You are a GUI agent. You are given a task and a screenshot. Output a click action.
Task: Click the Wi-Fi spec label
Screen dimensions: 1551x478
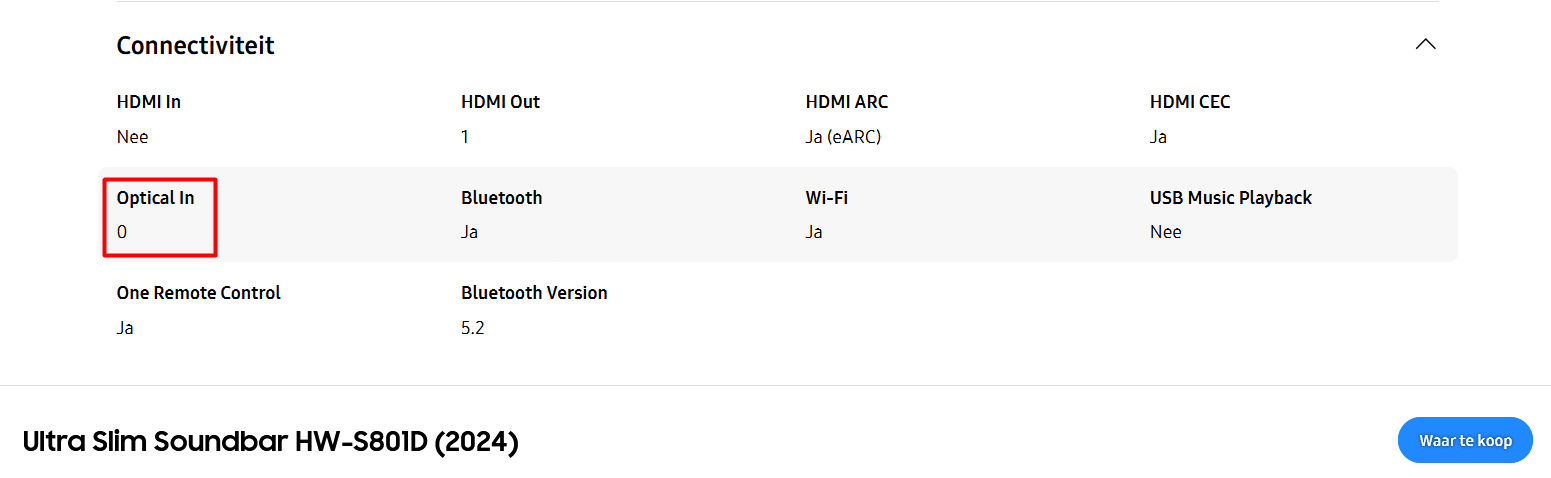[x=826, y=198]
